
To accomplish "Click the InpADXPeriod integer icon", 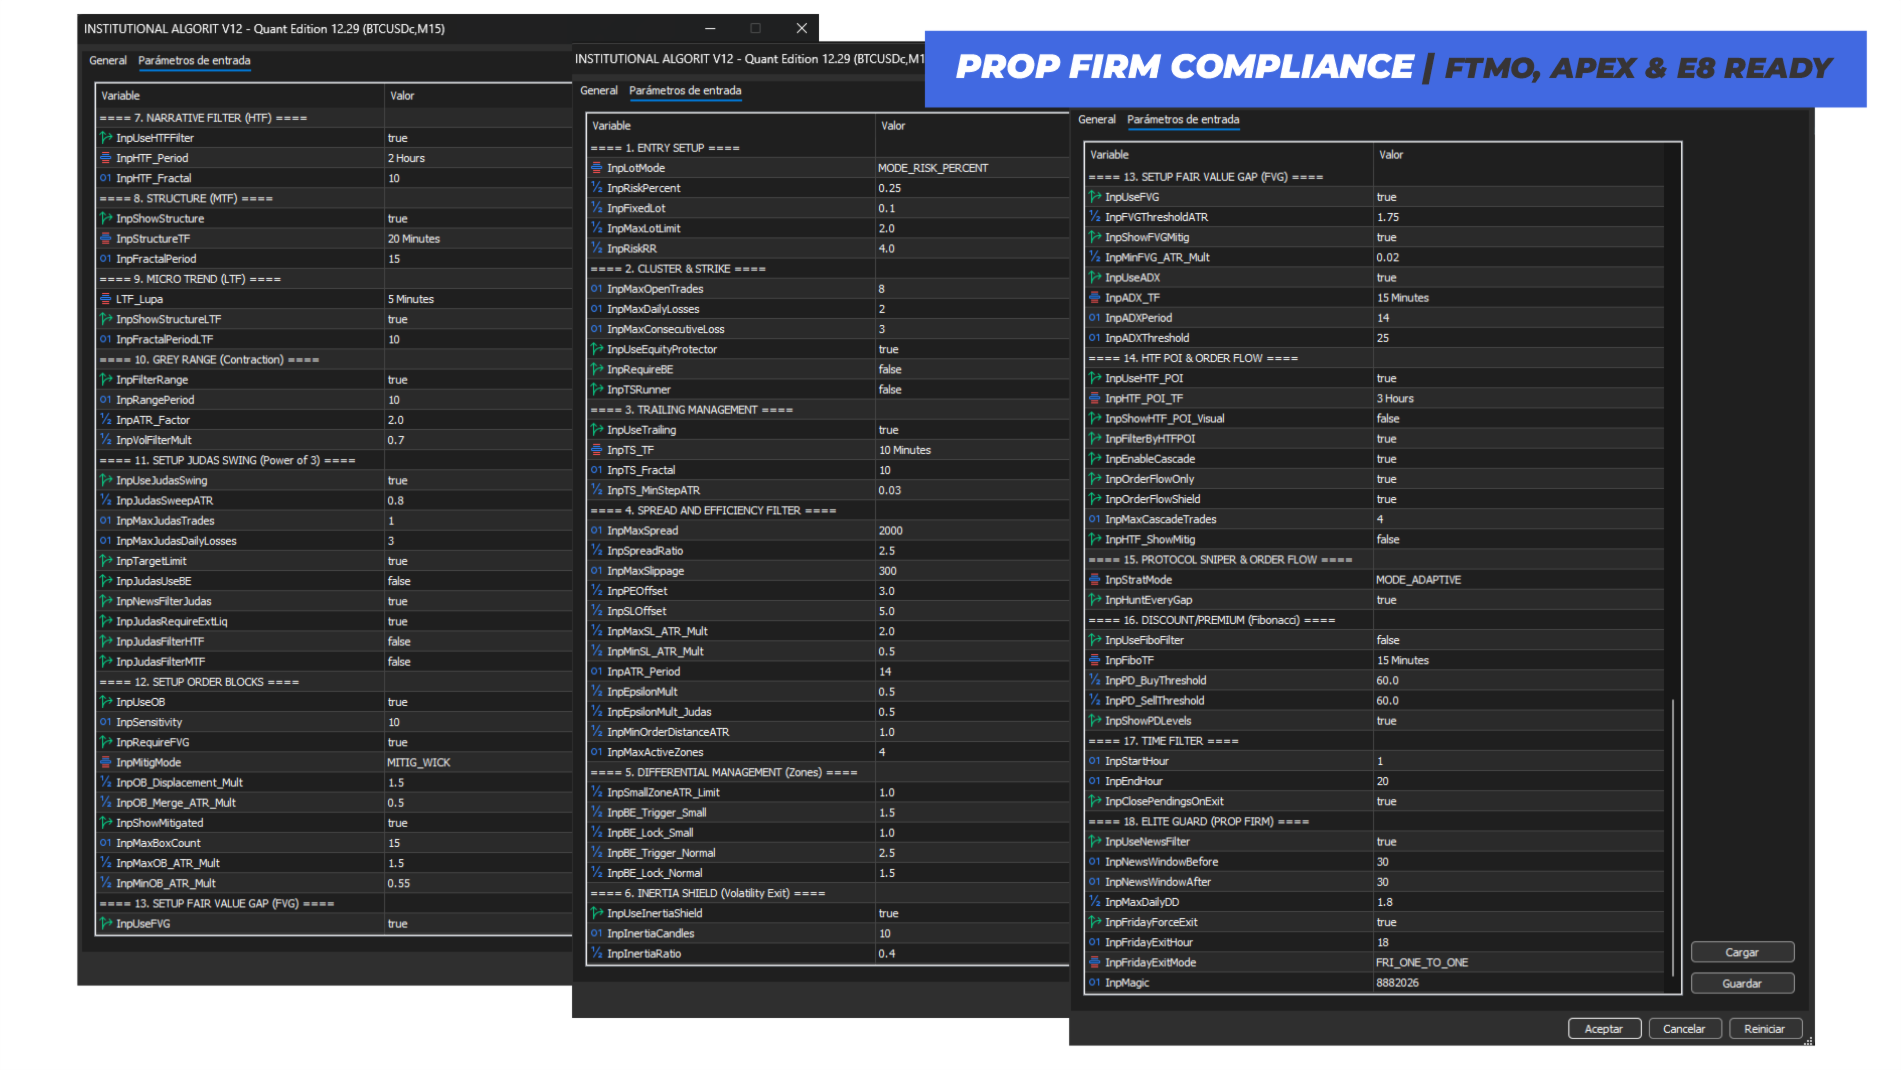I will pos(1094,318).
